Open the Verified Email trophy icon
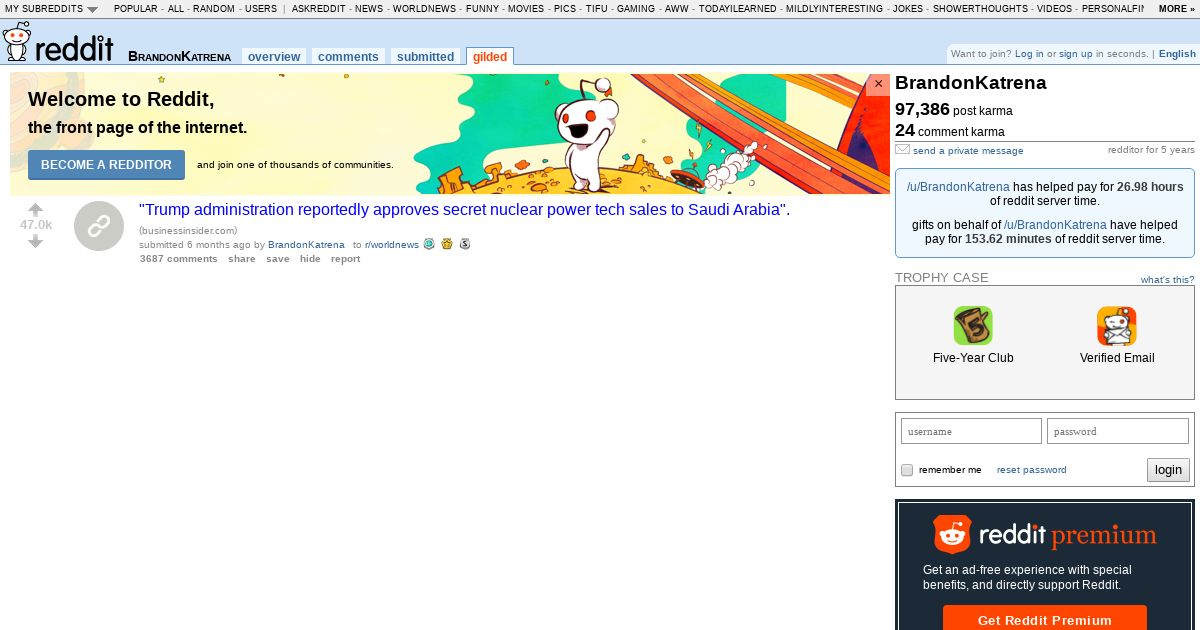The height and width of the screenshot is (630, 1200). click(1117, 326)
